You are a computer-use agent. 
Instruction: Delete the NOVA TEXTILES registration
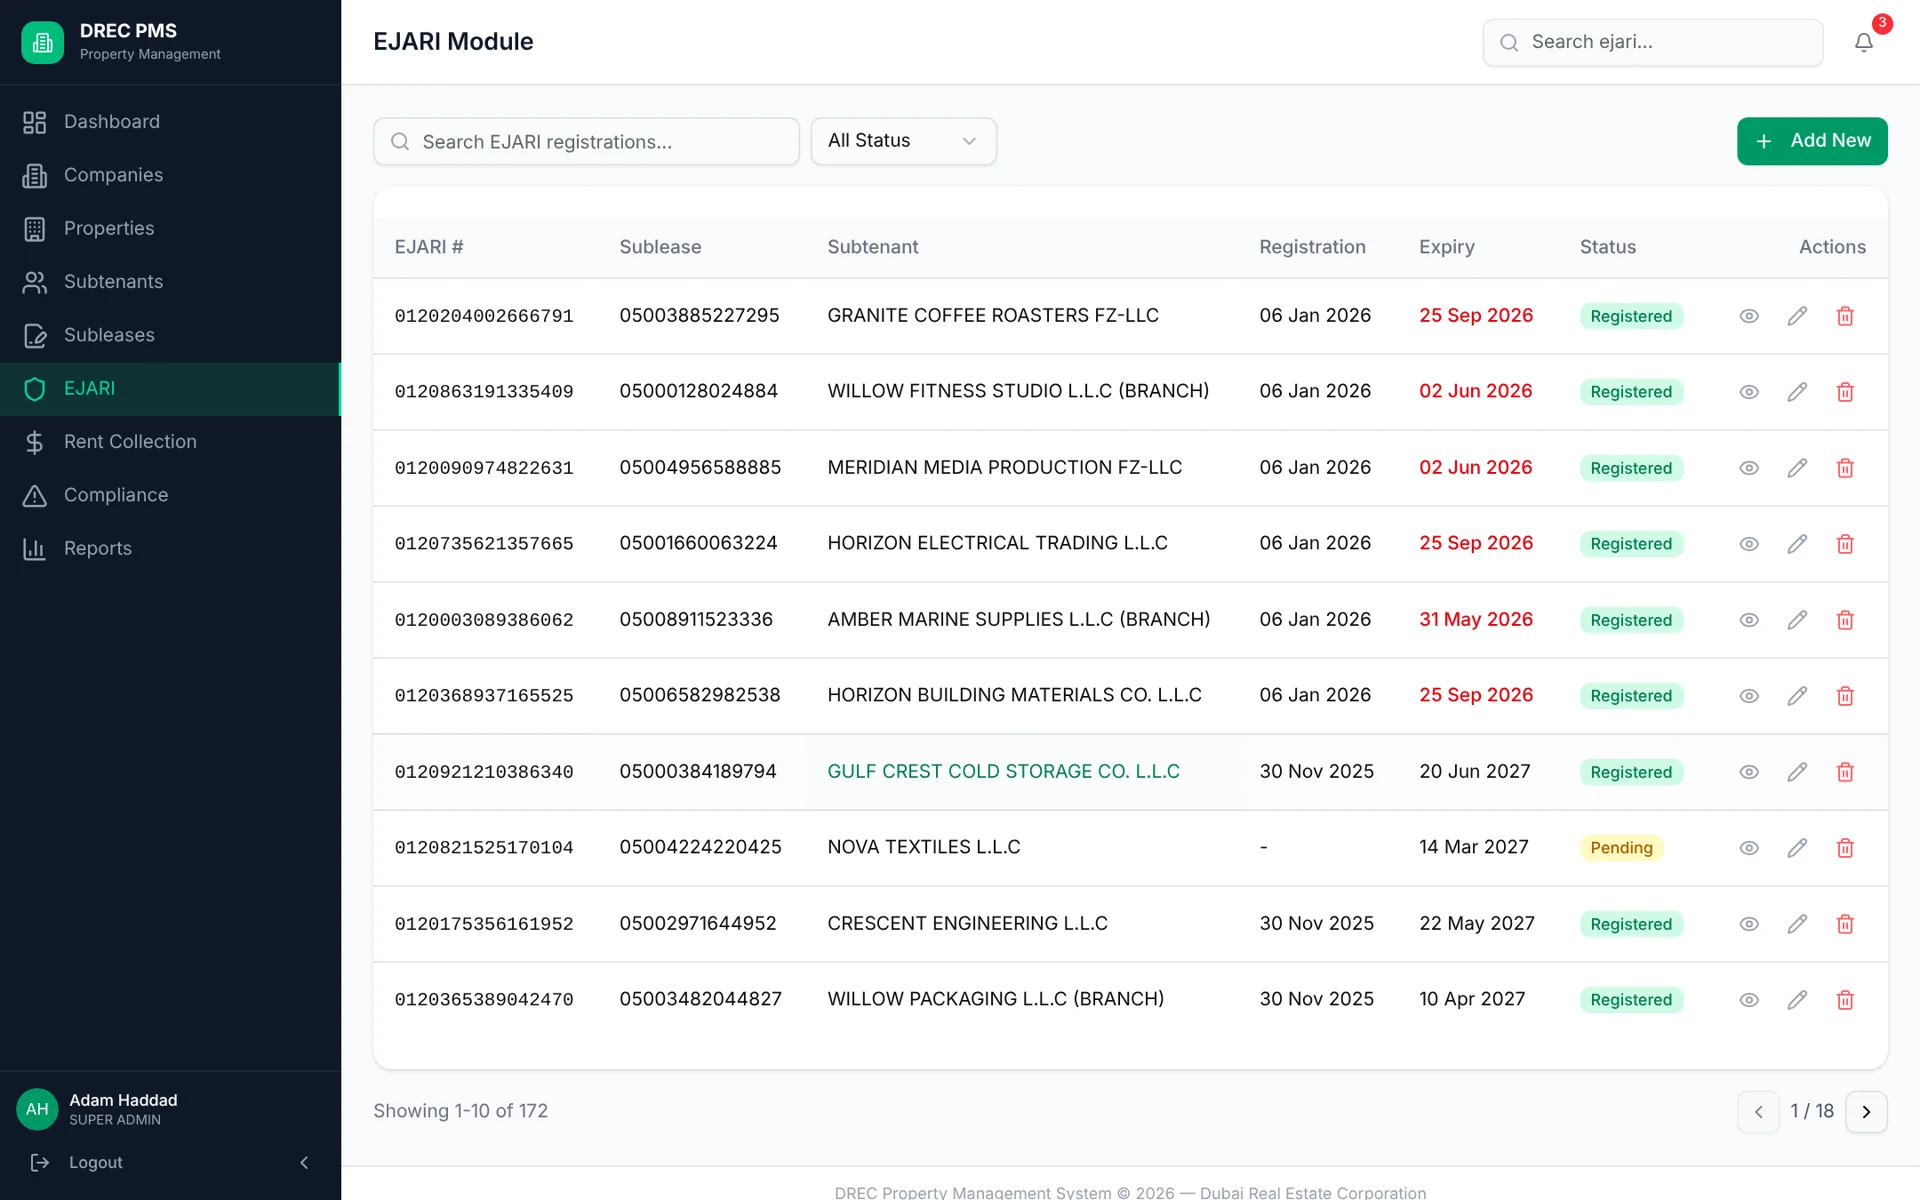click(x=1845, y=848)
